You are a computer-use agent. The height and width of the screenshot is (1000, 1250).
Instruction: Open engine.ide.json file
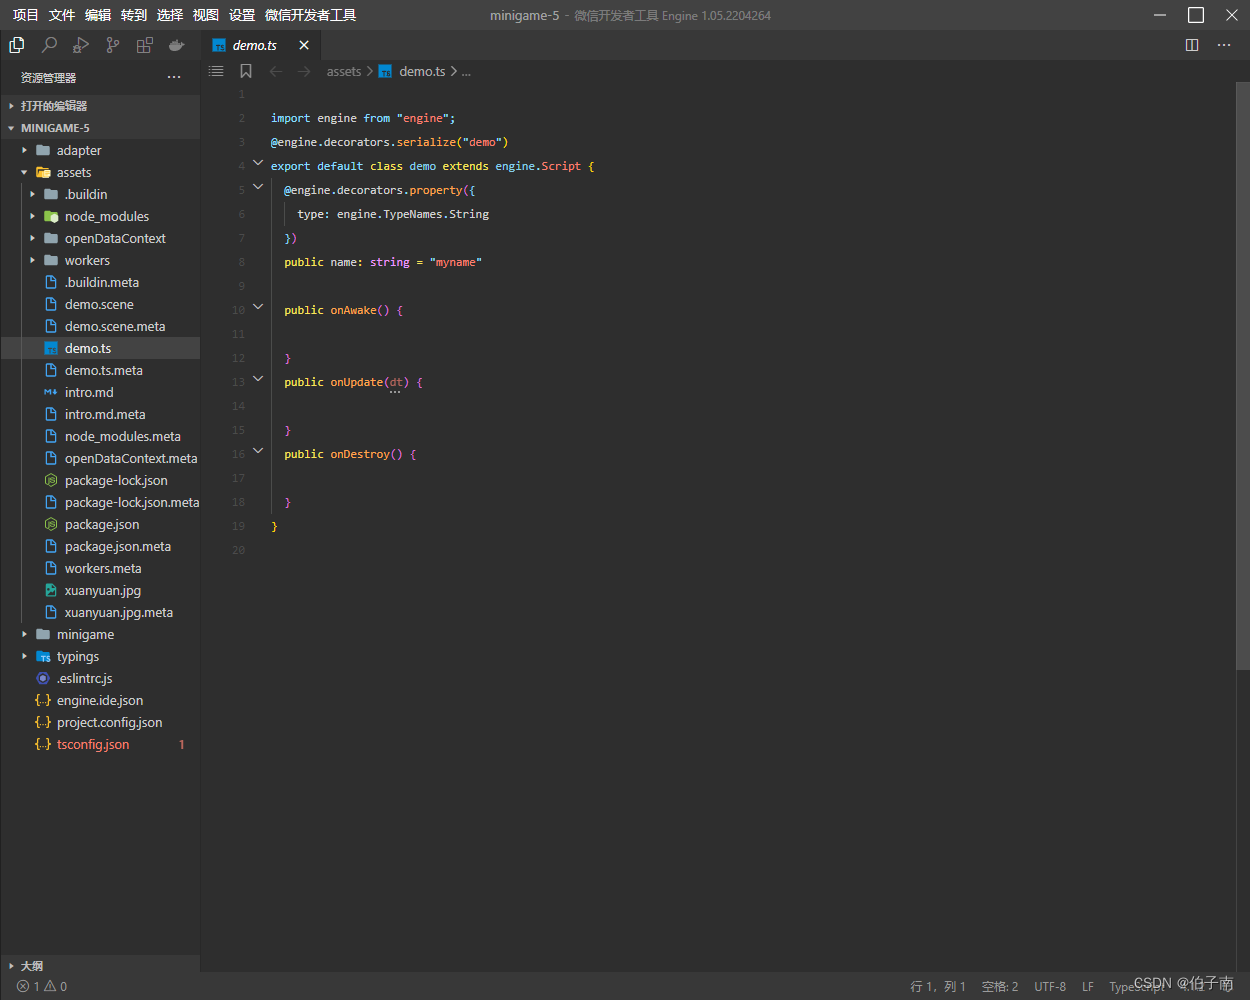(x=100, y=700)
